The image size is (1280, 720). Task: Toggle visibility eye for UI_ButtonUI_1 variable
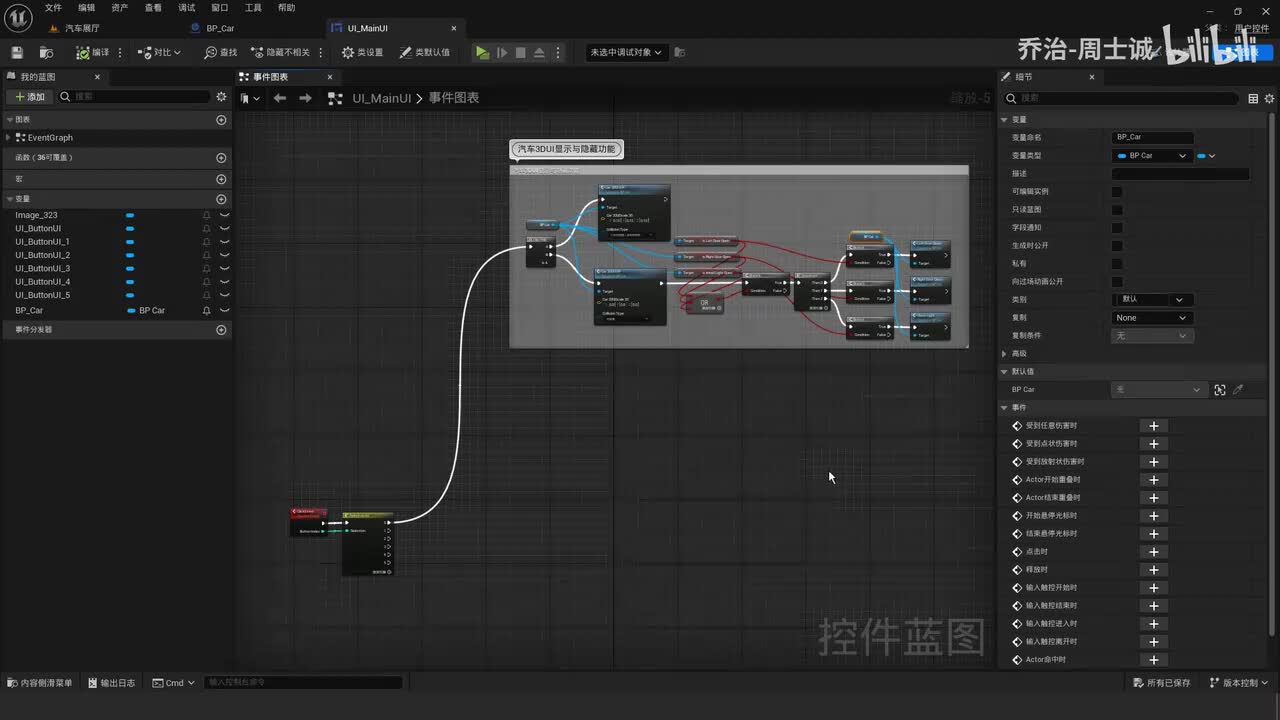[224, 242]
